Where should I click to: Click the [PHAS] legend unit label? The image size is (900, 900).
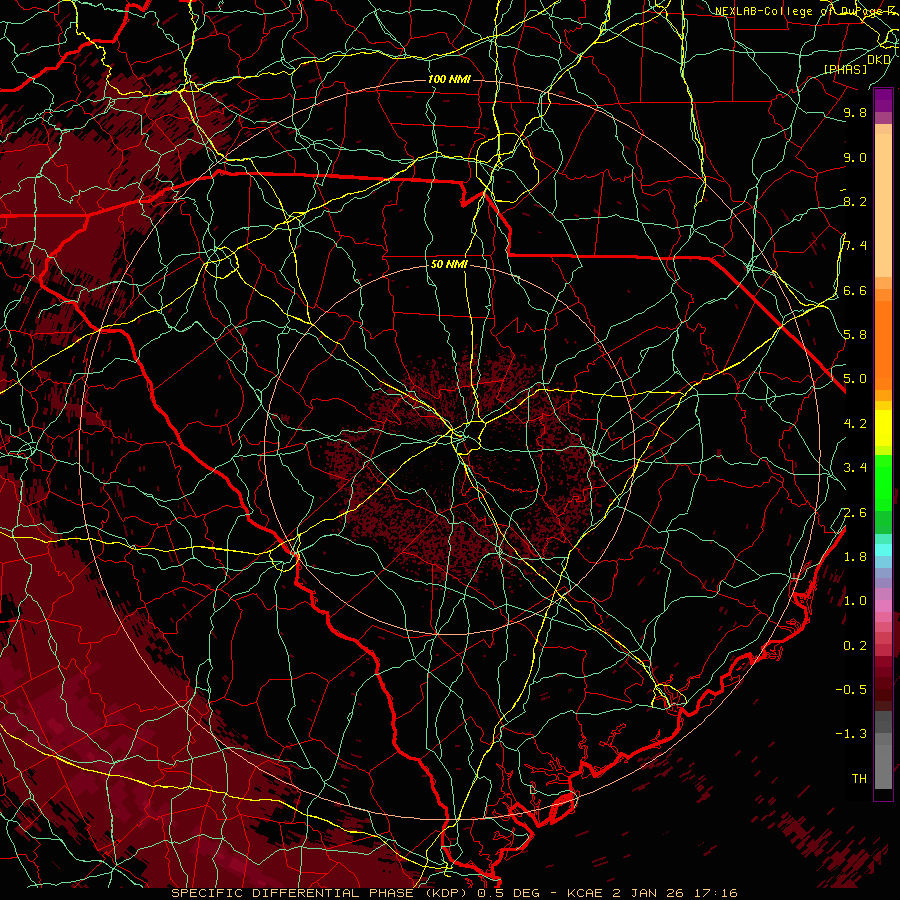click(845, 69)
